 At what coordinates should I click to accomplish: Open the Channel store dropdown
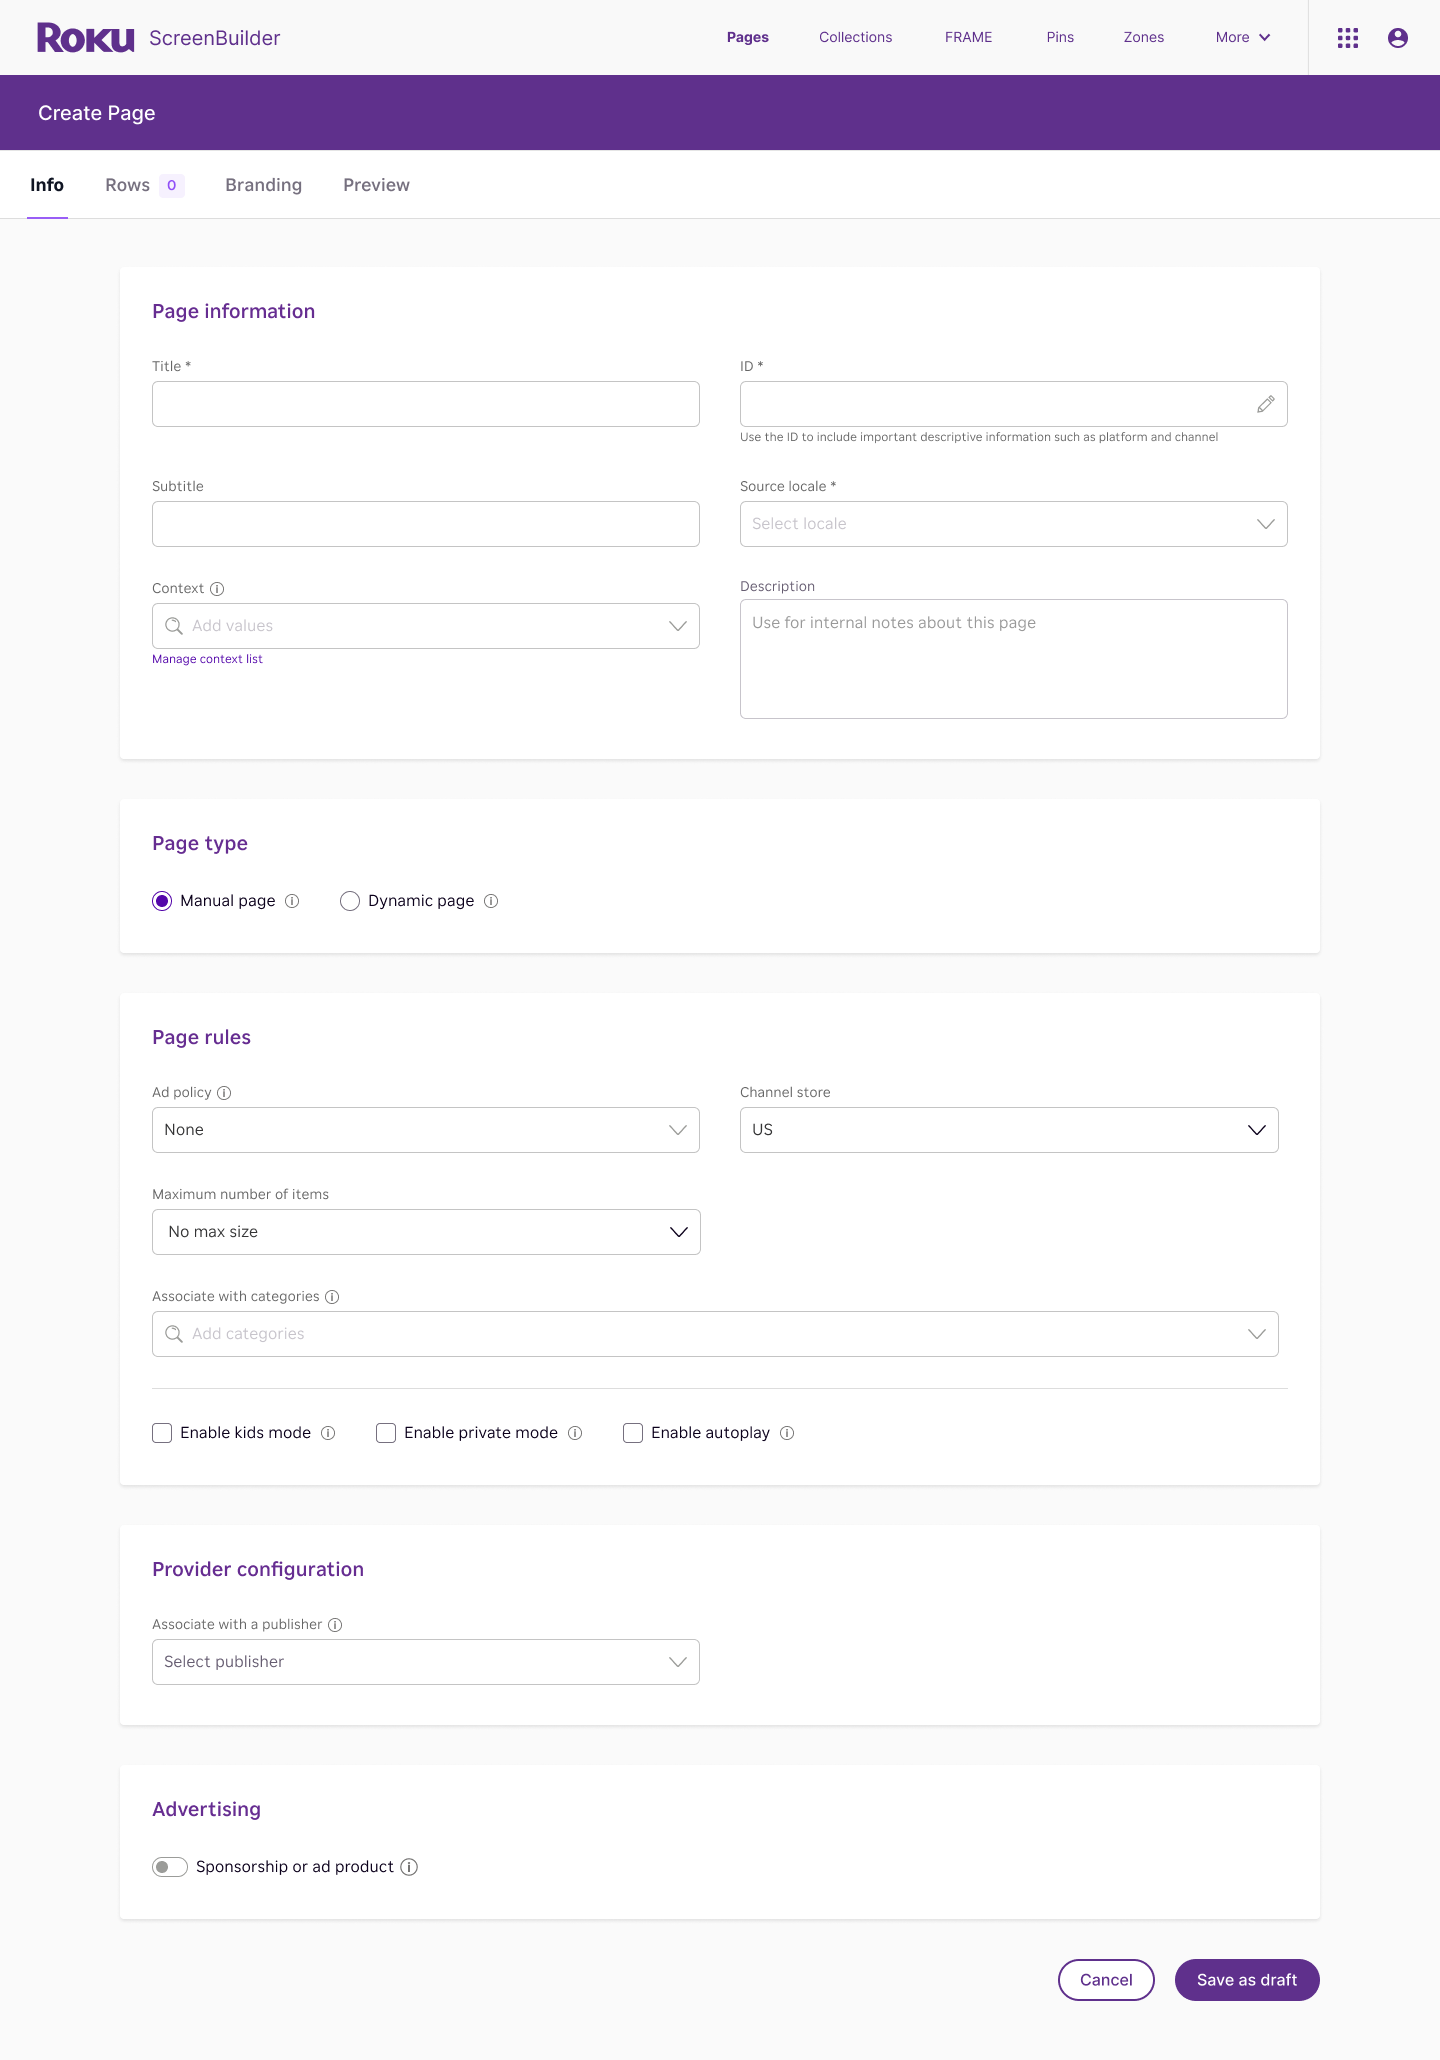pyautogui.click(x=1009, y=1130)
